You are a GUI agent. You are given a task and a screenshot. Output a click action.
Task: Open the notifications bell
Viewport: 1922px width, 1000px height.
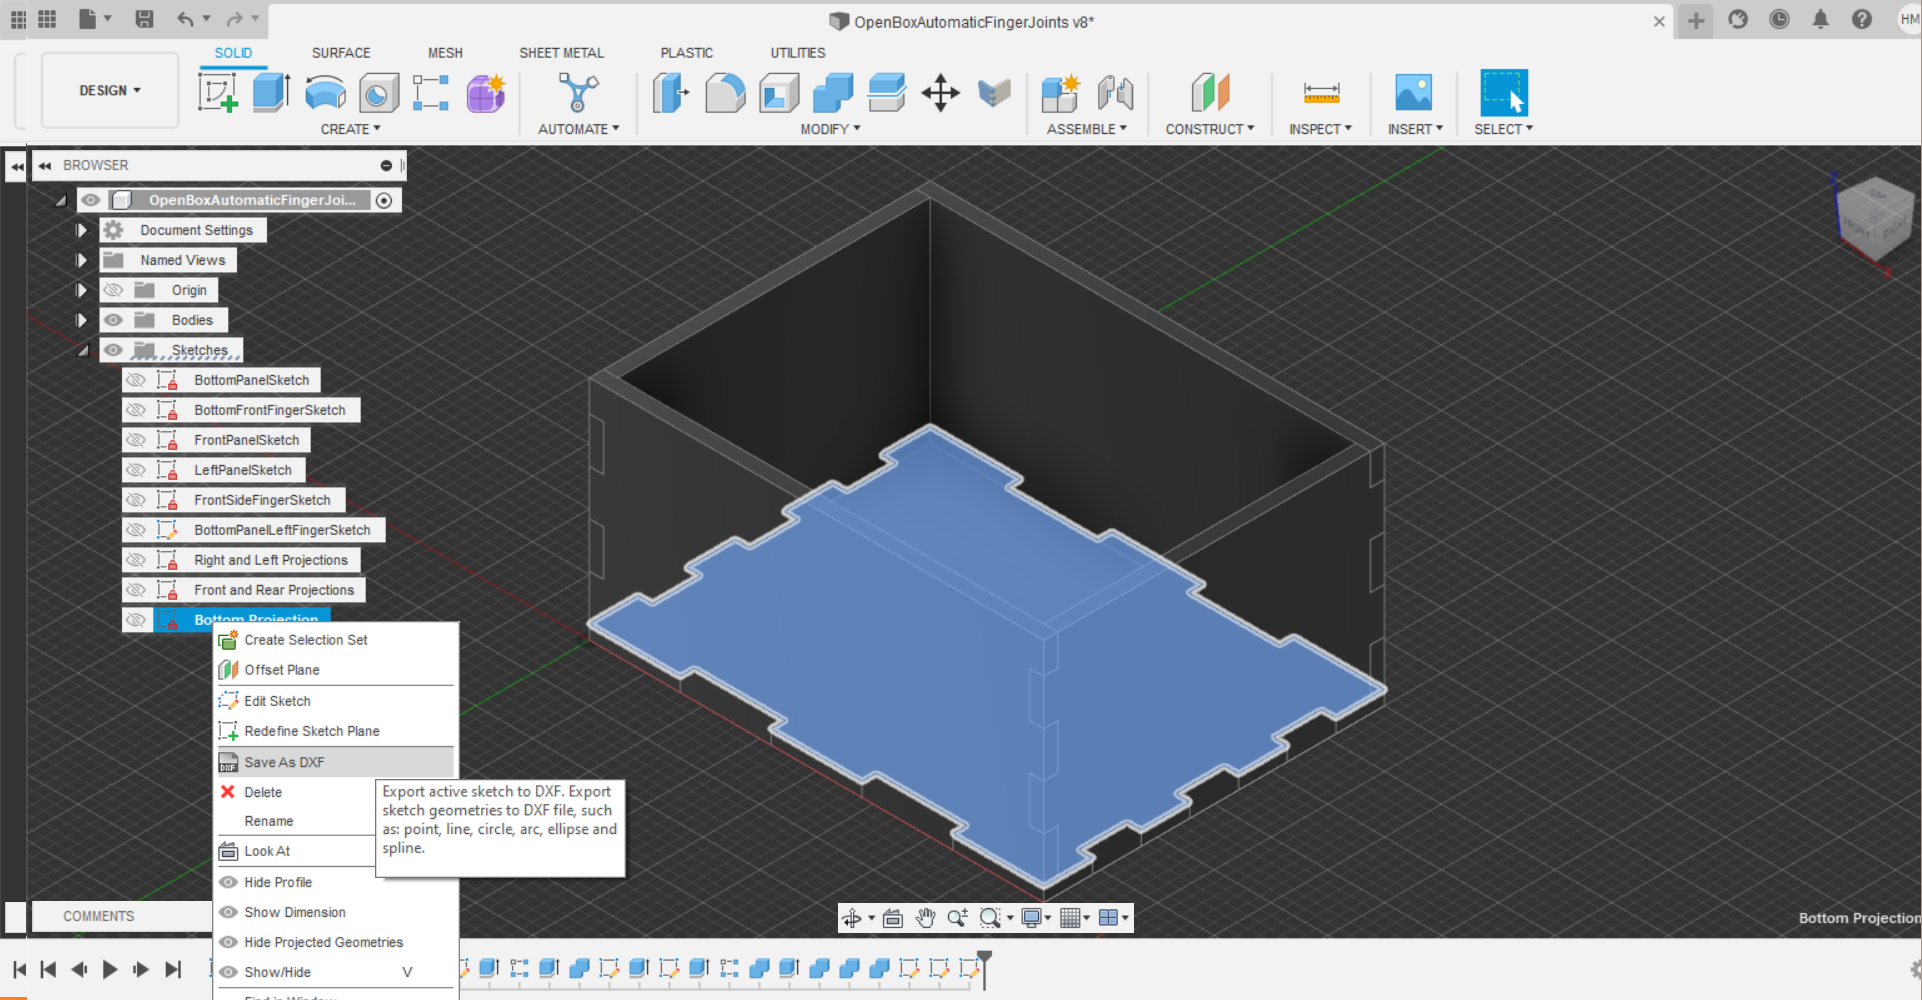1820,19
